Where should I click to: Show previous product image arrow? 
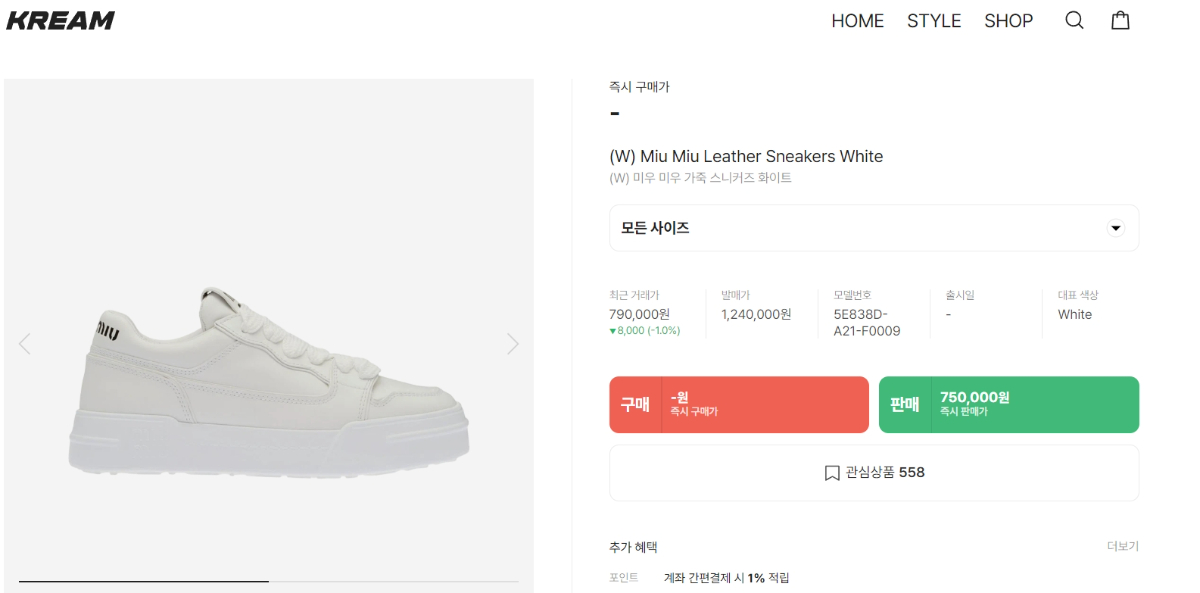tap(25, 344)
